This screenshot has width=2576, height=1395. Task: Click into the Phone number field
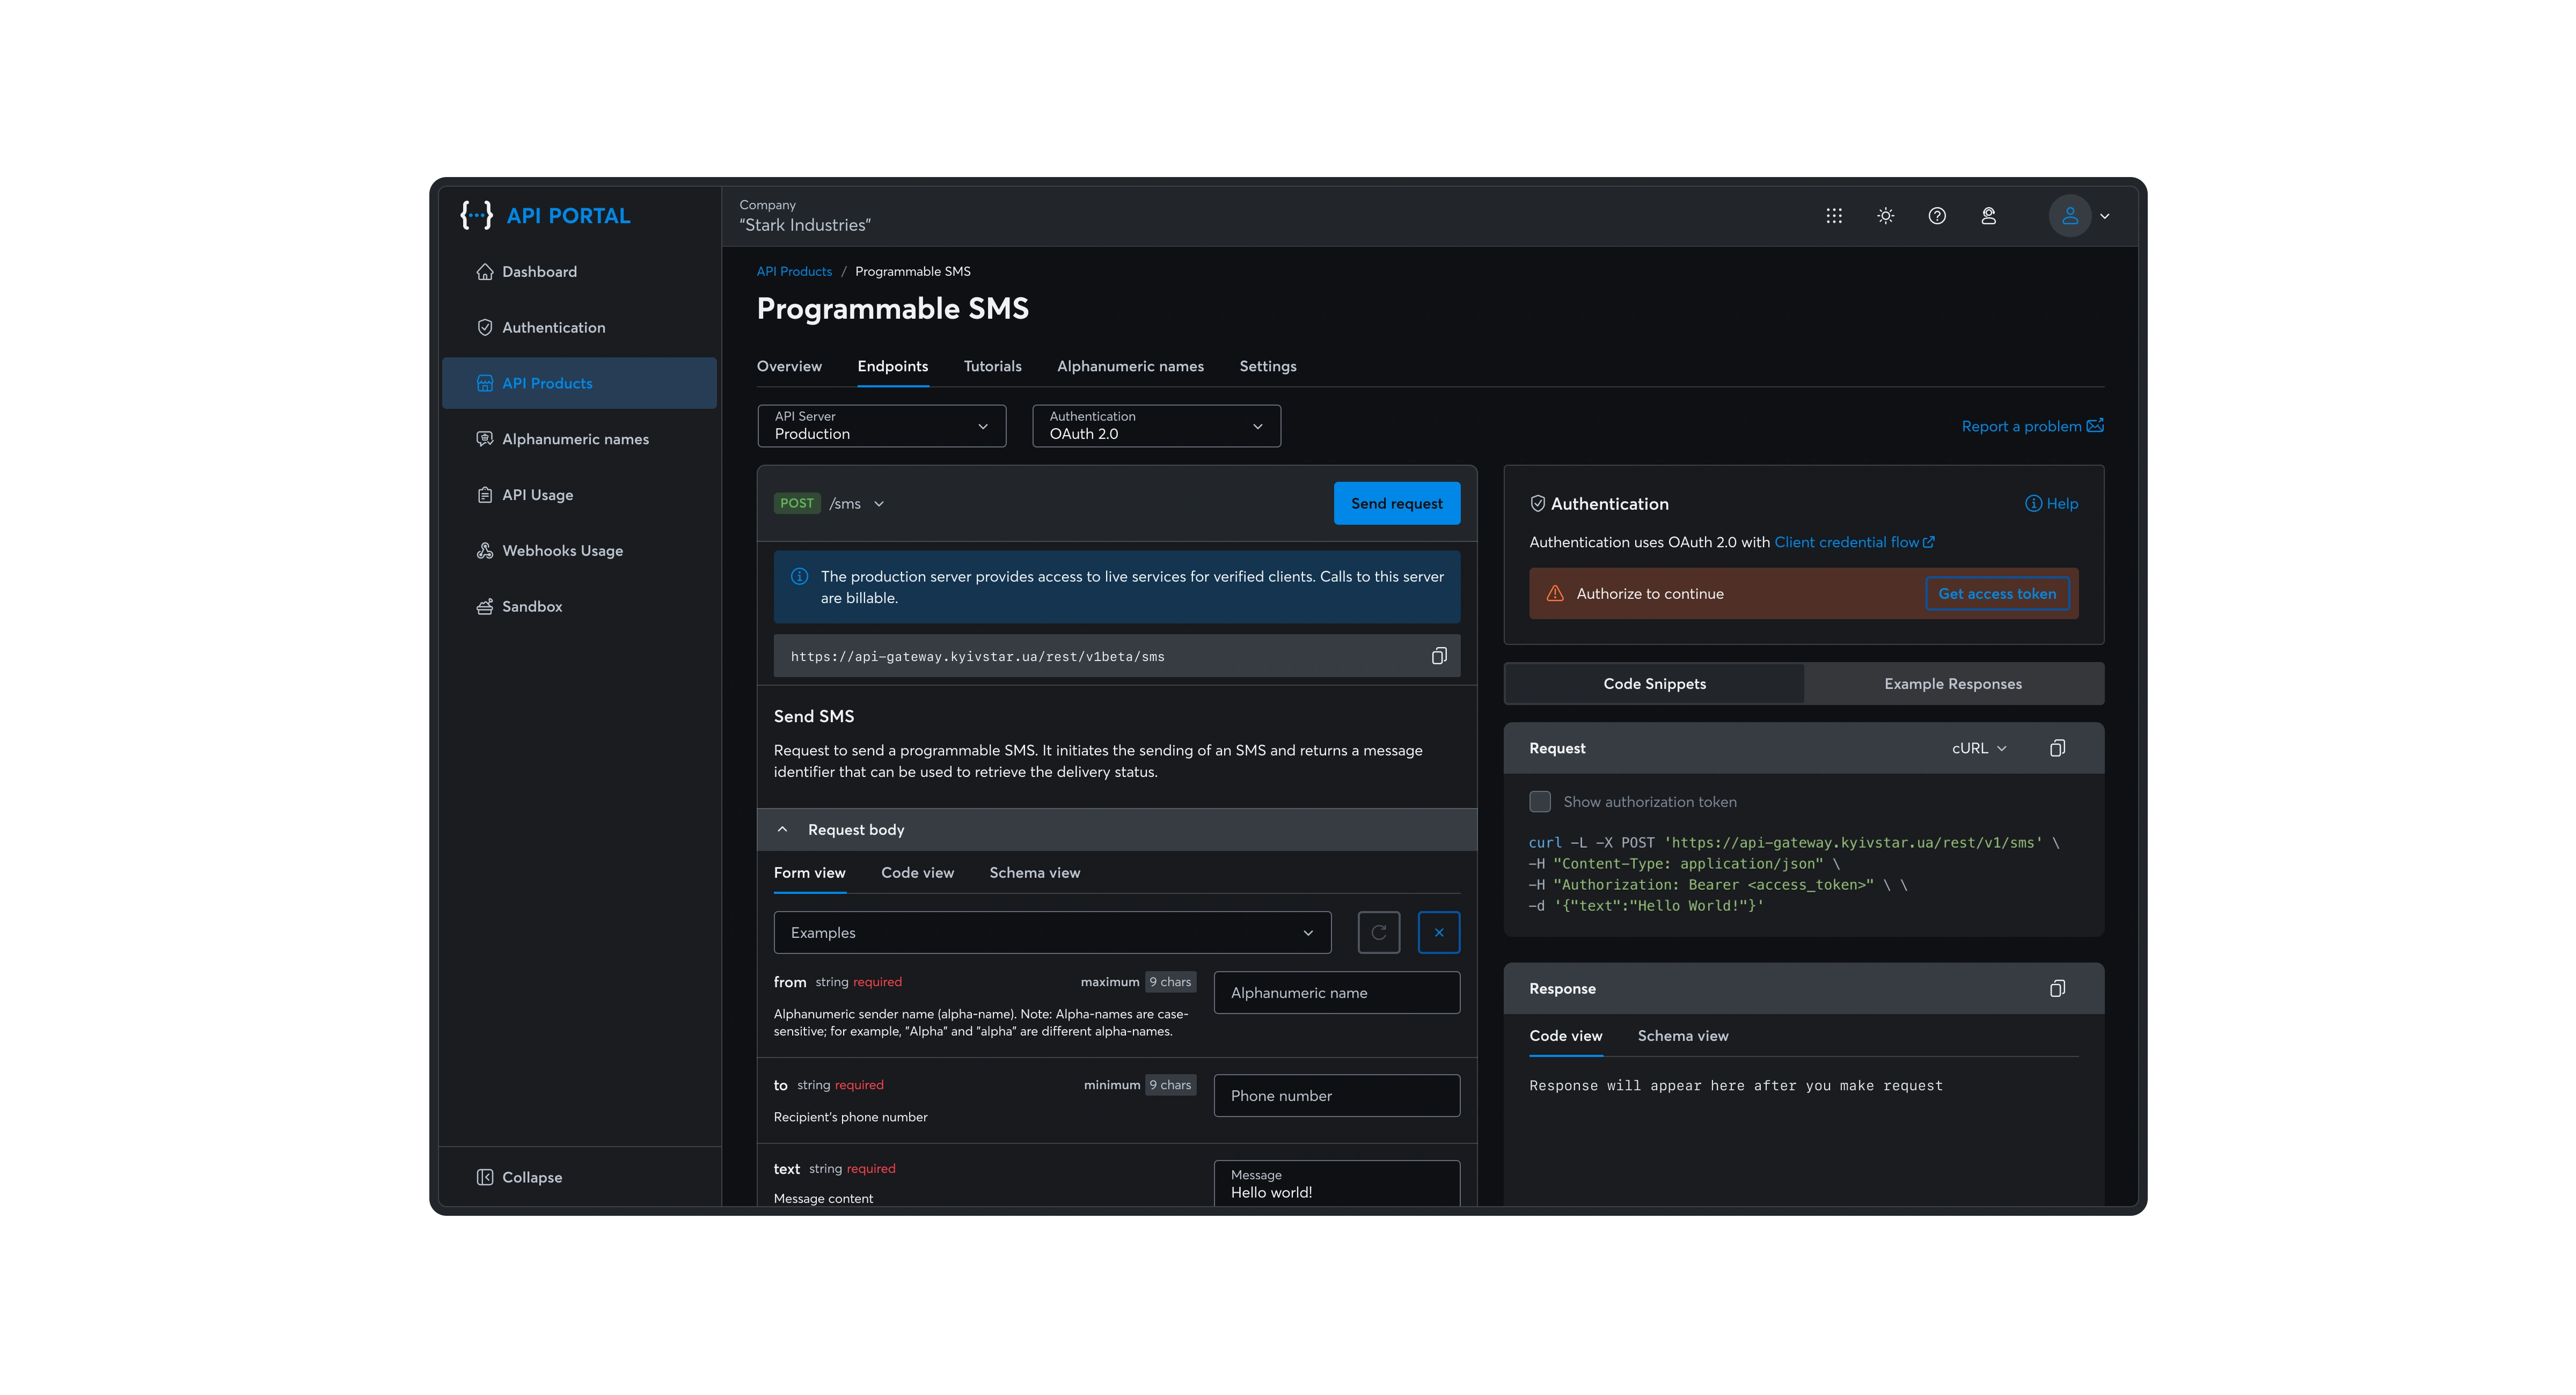[1337, 1096]
